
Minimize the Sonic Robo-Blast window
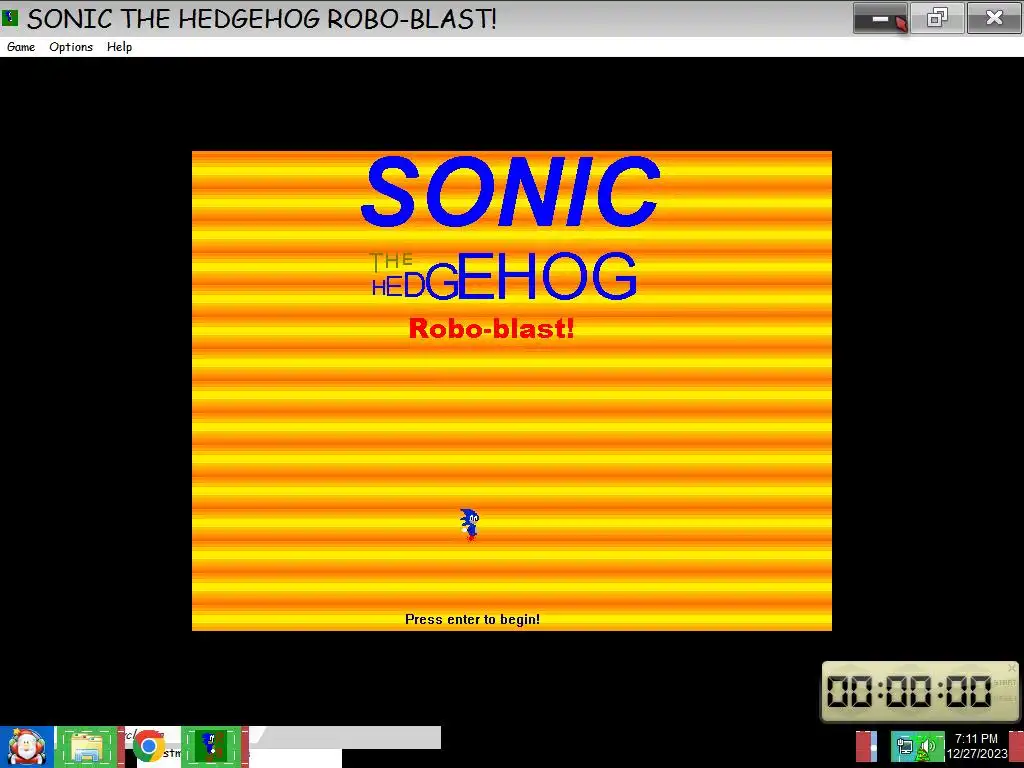pyautogui.click(x=880, y=18)
